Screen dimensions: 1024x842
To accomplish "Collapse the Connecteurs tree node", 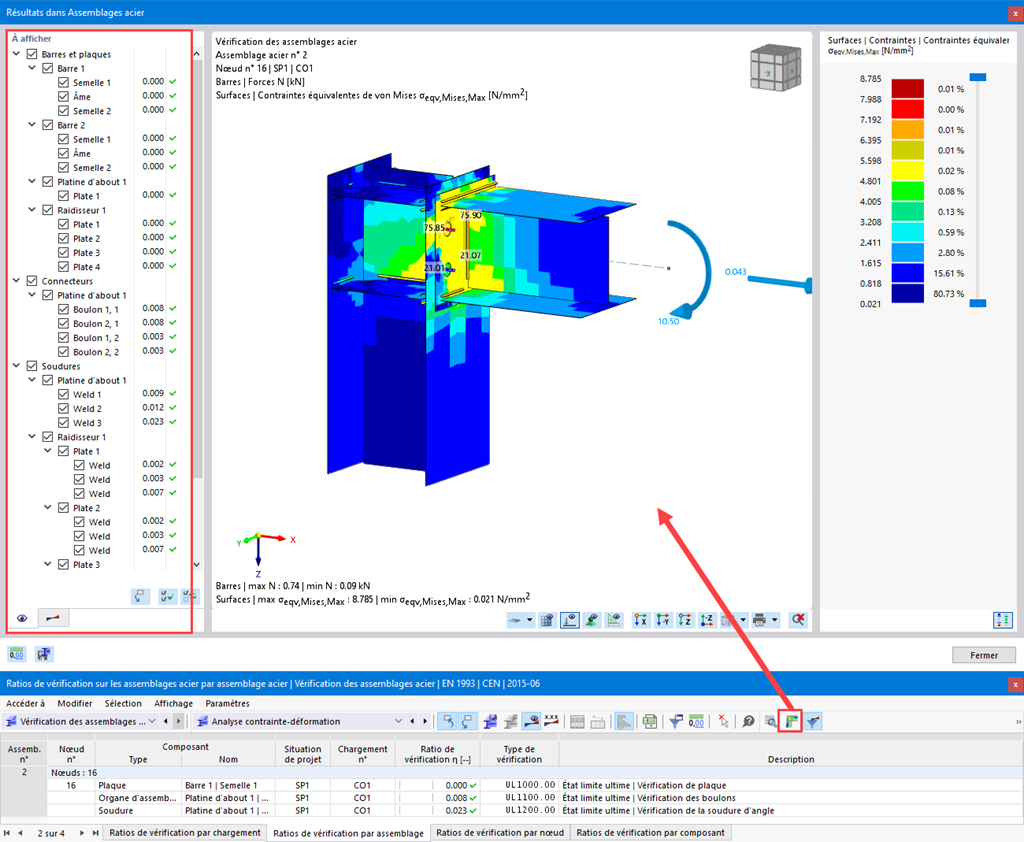I will [x=16, y=280].
